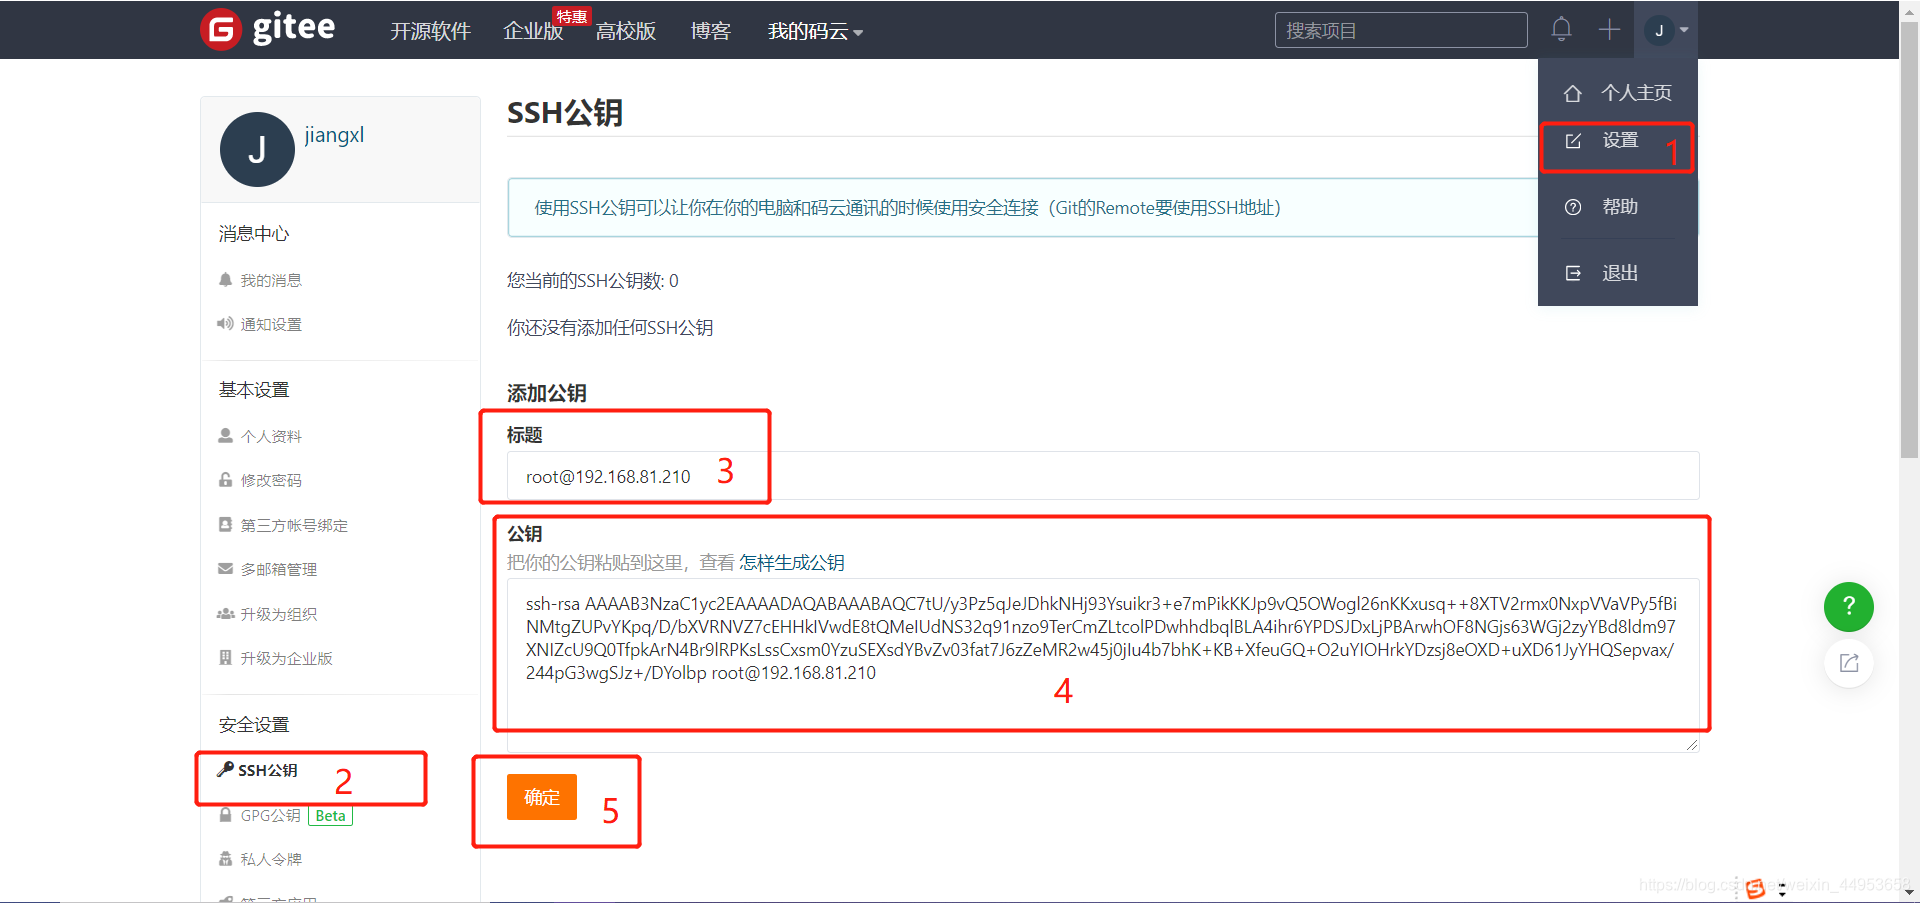Viewport: 1920px width, 903px height.
Task: Click the icon beside 私人令牌
Action: pyautogui.click(x=225, y=859)
